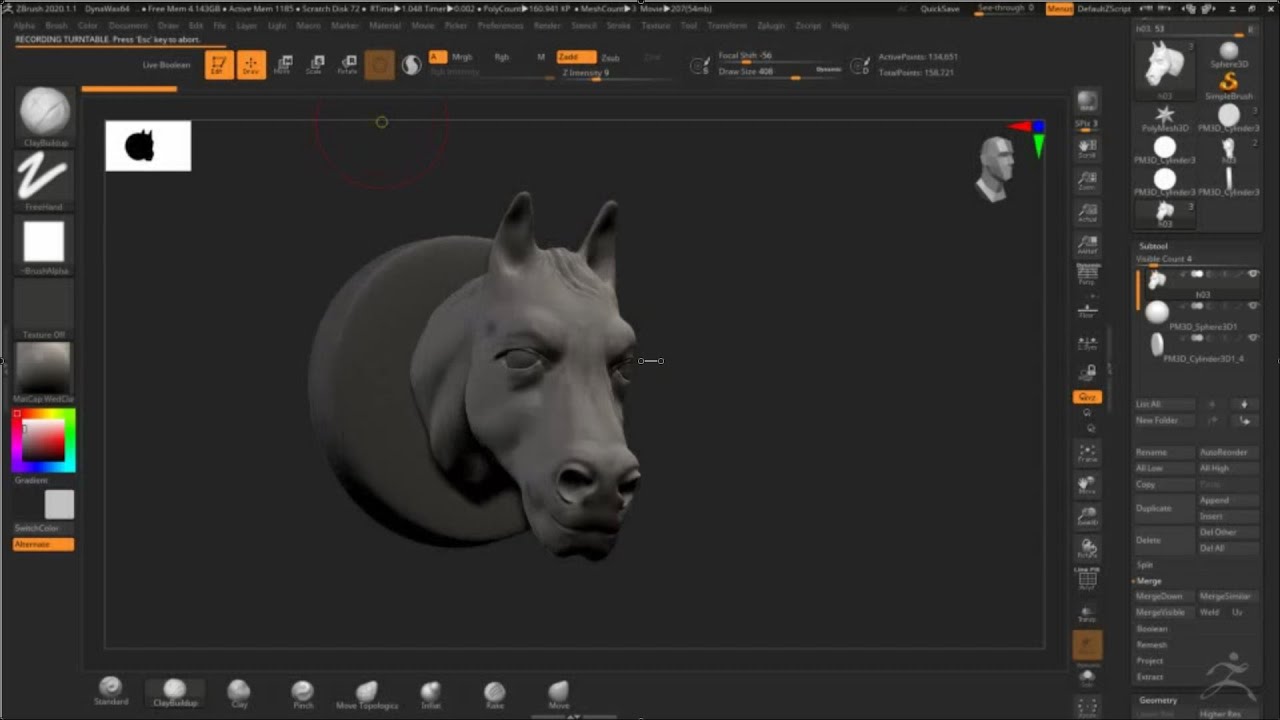Select the Standard brush at bottom

point(111,691)
